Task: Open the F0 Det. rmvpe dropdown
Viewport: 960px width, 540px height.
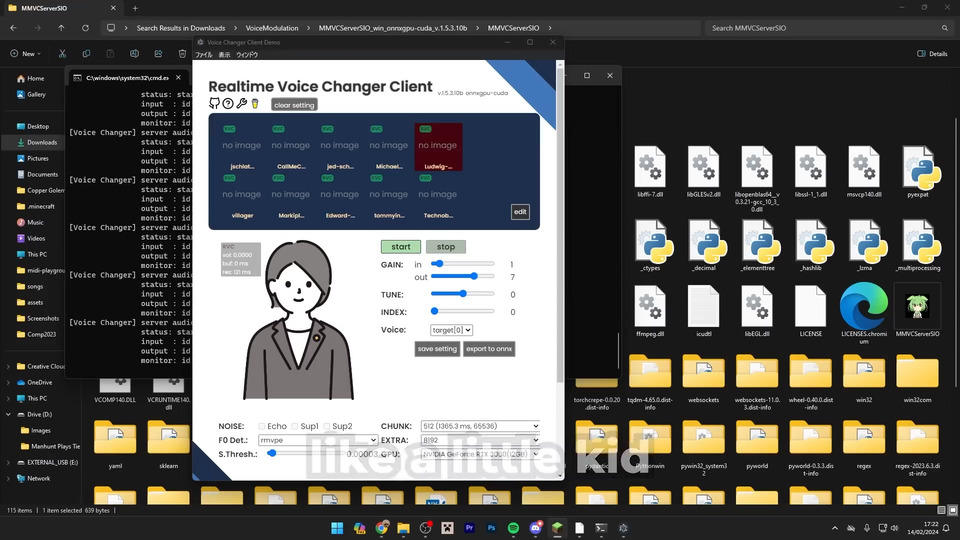Action: pyautogui.click(x=318, y=440)
